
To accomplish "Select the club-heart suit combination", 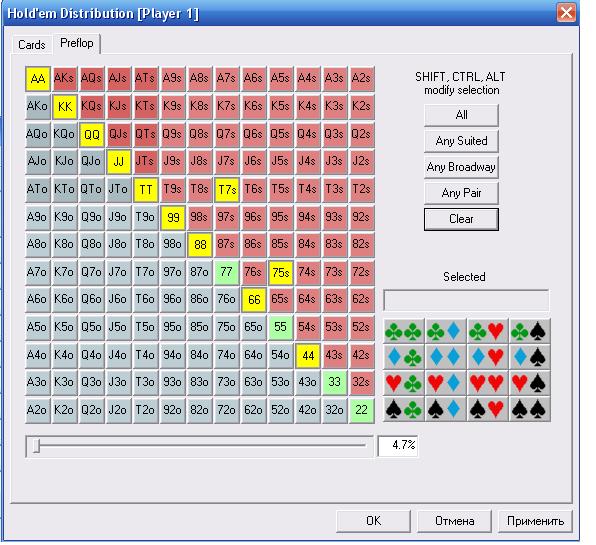I will [x=488, y=331].
